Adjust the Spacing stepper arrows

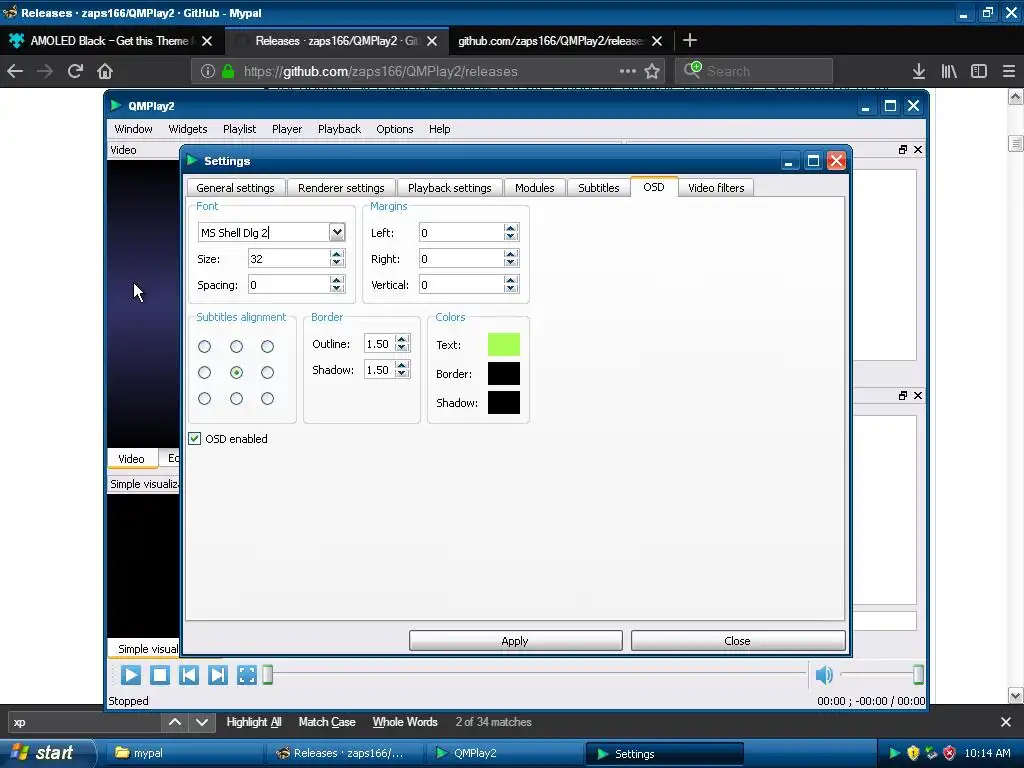[x=337, y=285]
